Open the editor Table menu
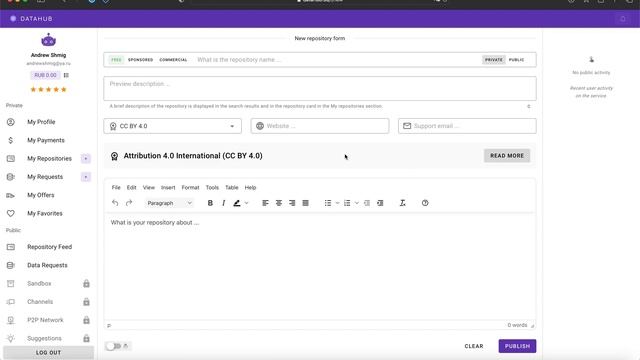The image size is (640, 360). [x=231, y=188]
